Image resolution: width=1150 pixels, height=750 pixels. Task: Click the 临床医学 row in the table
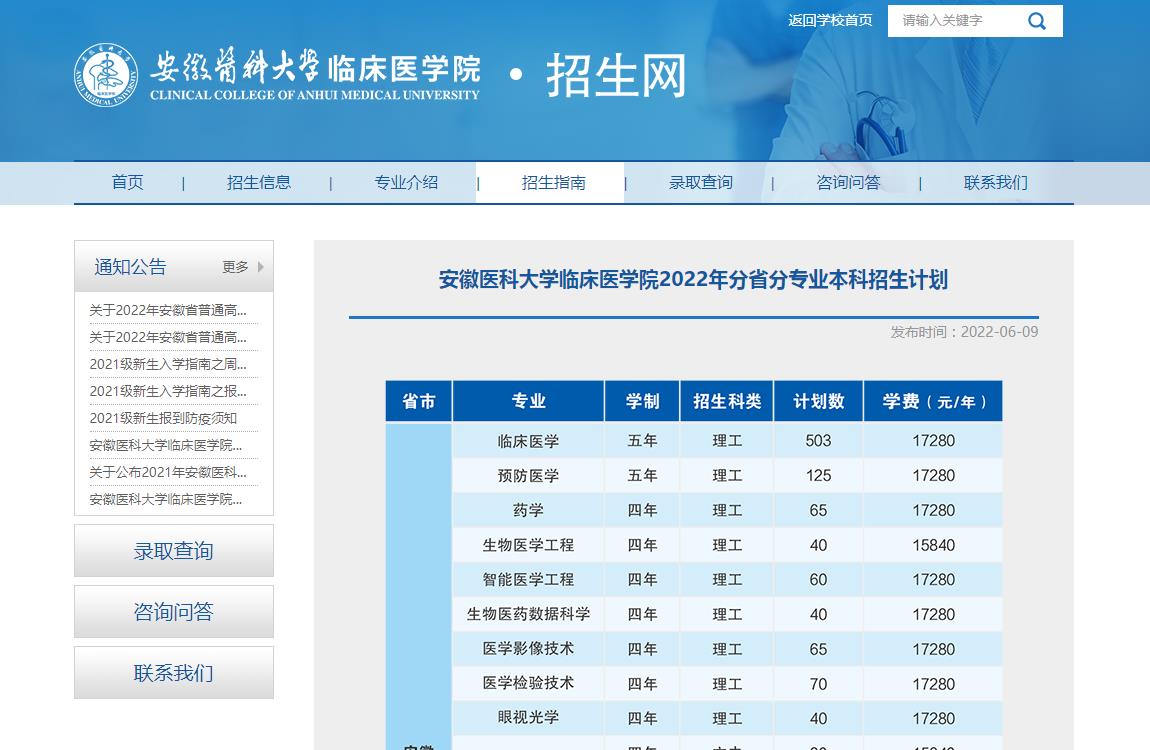pos(528,440)
